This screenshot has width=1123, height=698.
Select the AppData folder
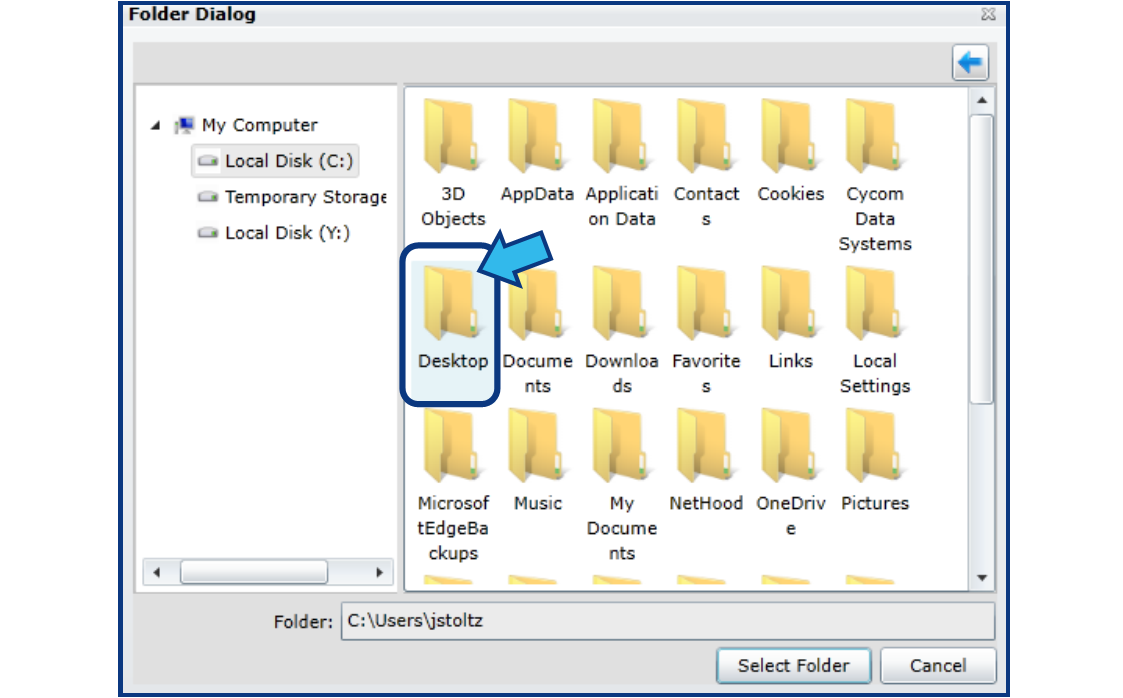click(x=537, y=140)
